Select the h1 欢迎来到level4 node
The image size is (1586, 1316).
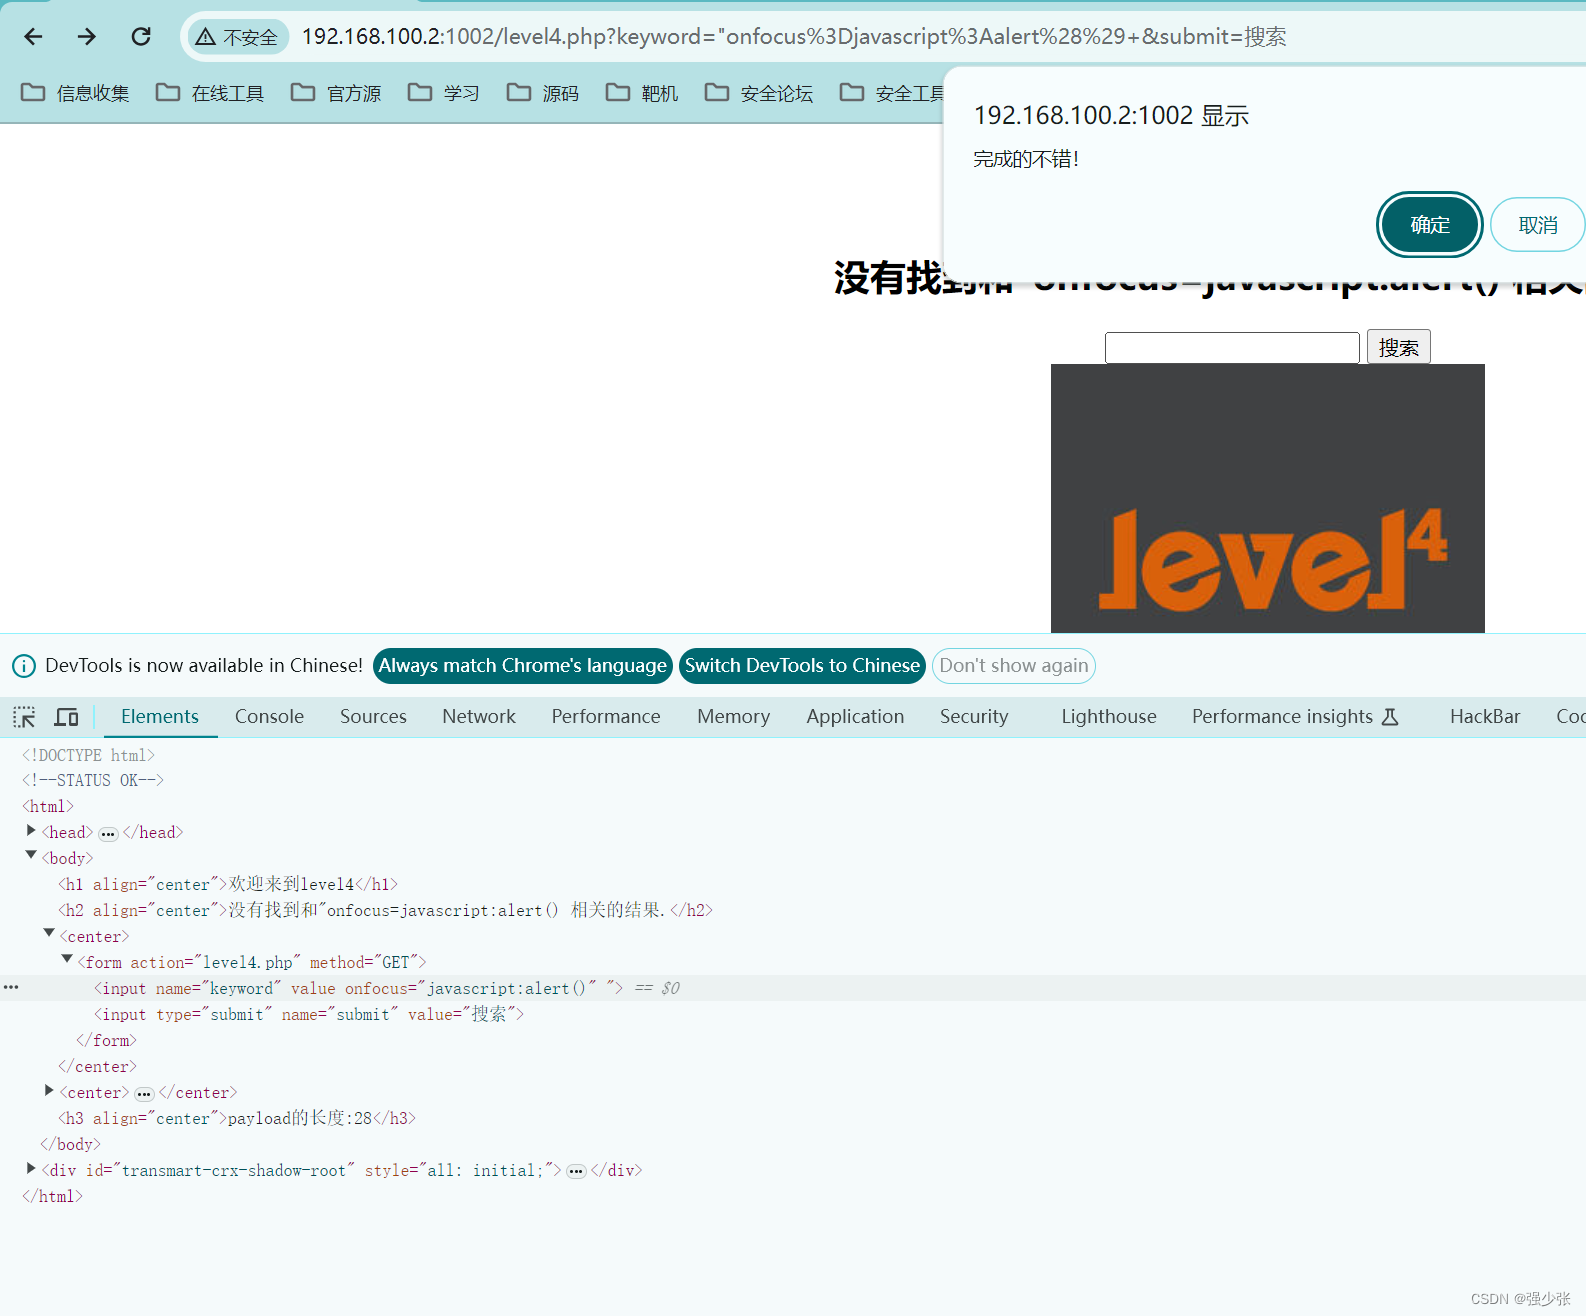228,884
